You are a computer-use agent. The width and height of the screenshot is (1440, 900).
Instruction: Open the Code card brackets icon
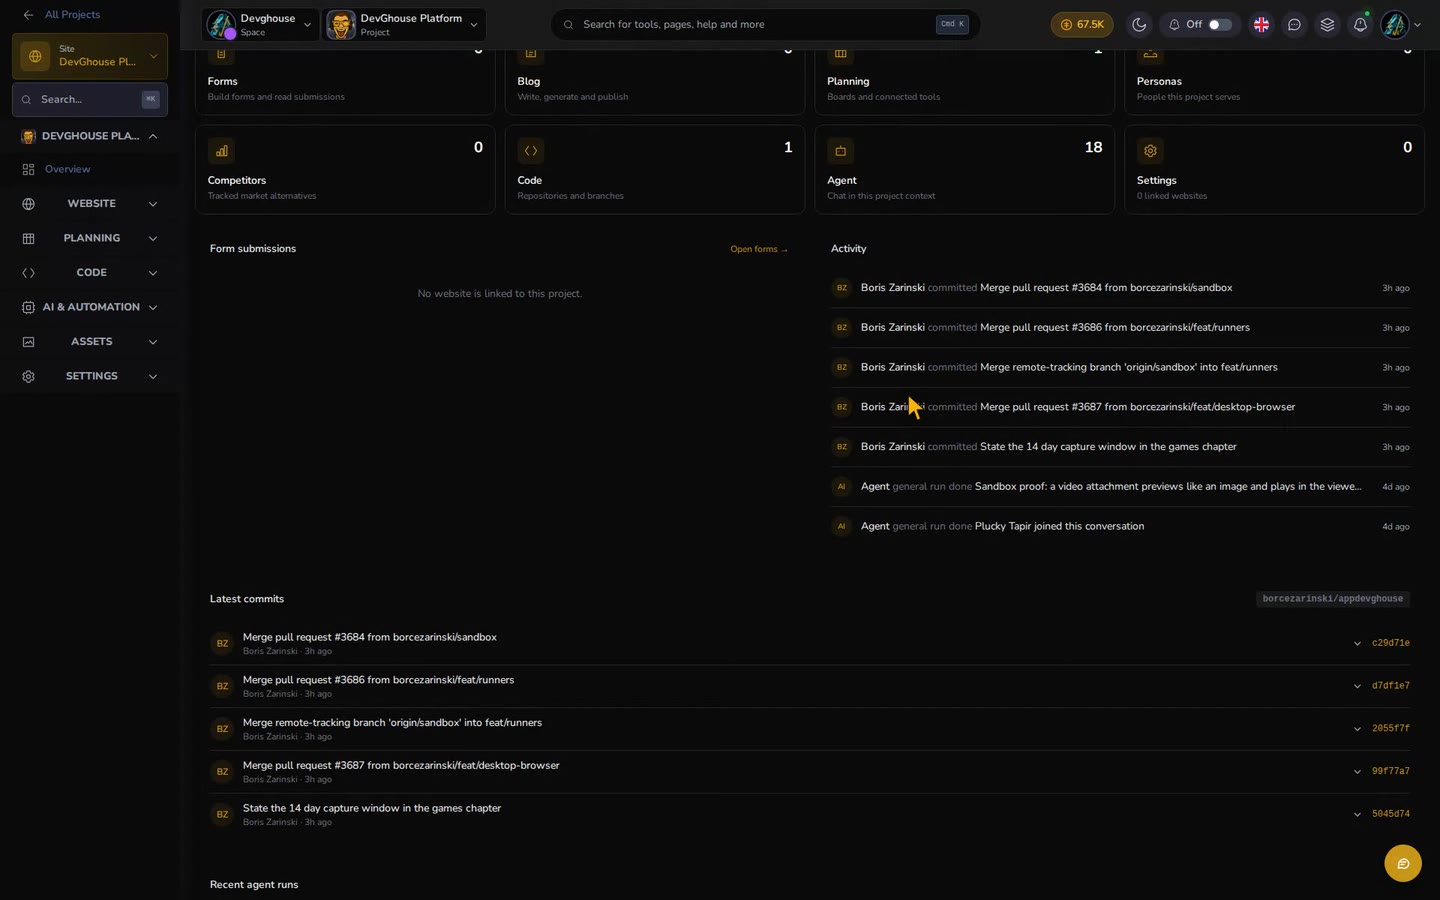click(x=531, y=151)
